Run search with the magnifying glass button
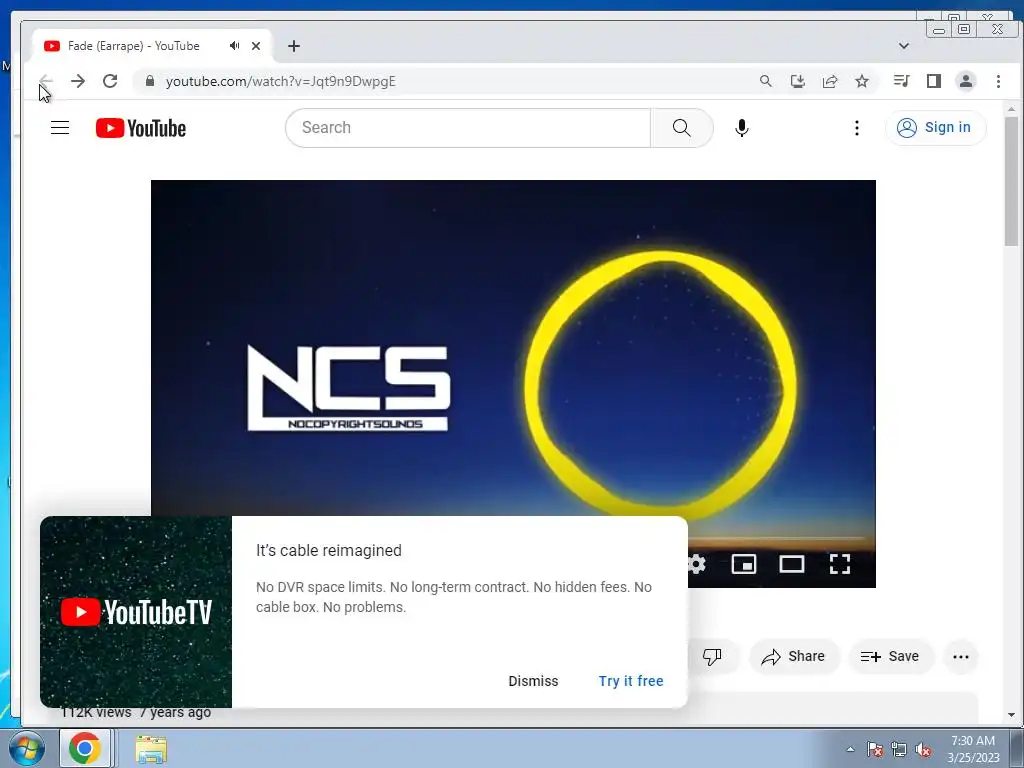Image resolution: width=1024 pixels, height=768 pixels. coord(682,128)
